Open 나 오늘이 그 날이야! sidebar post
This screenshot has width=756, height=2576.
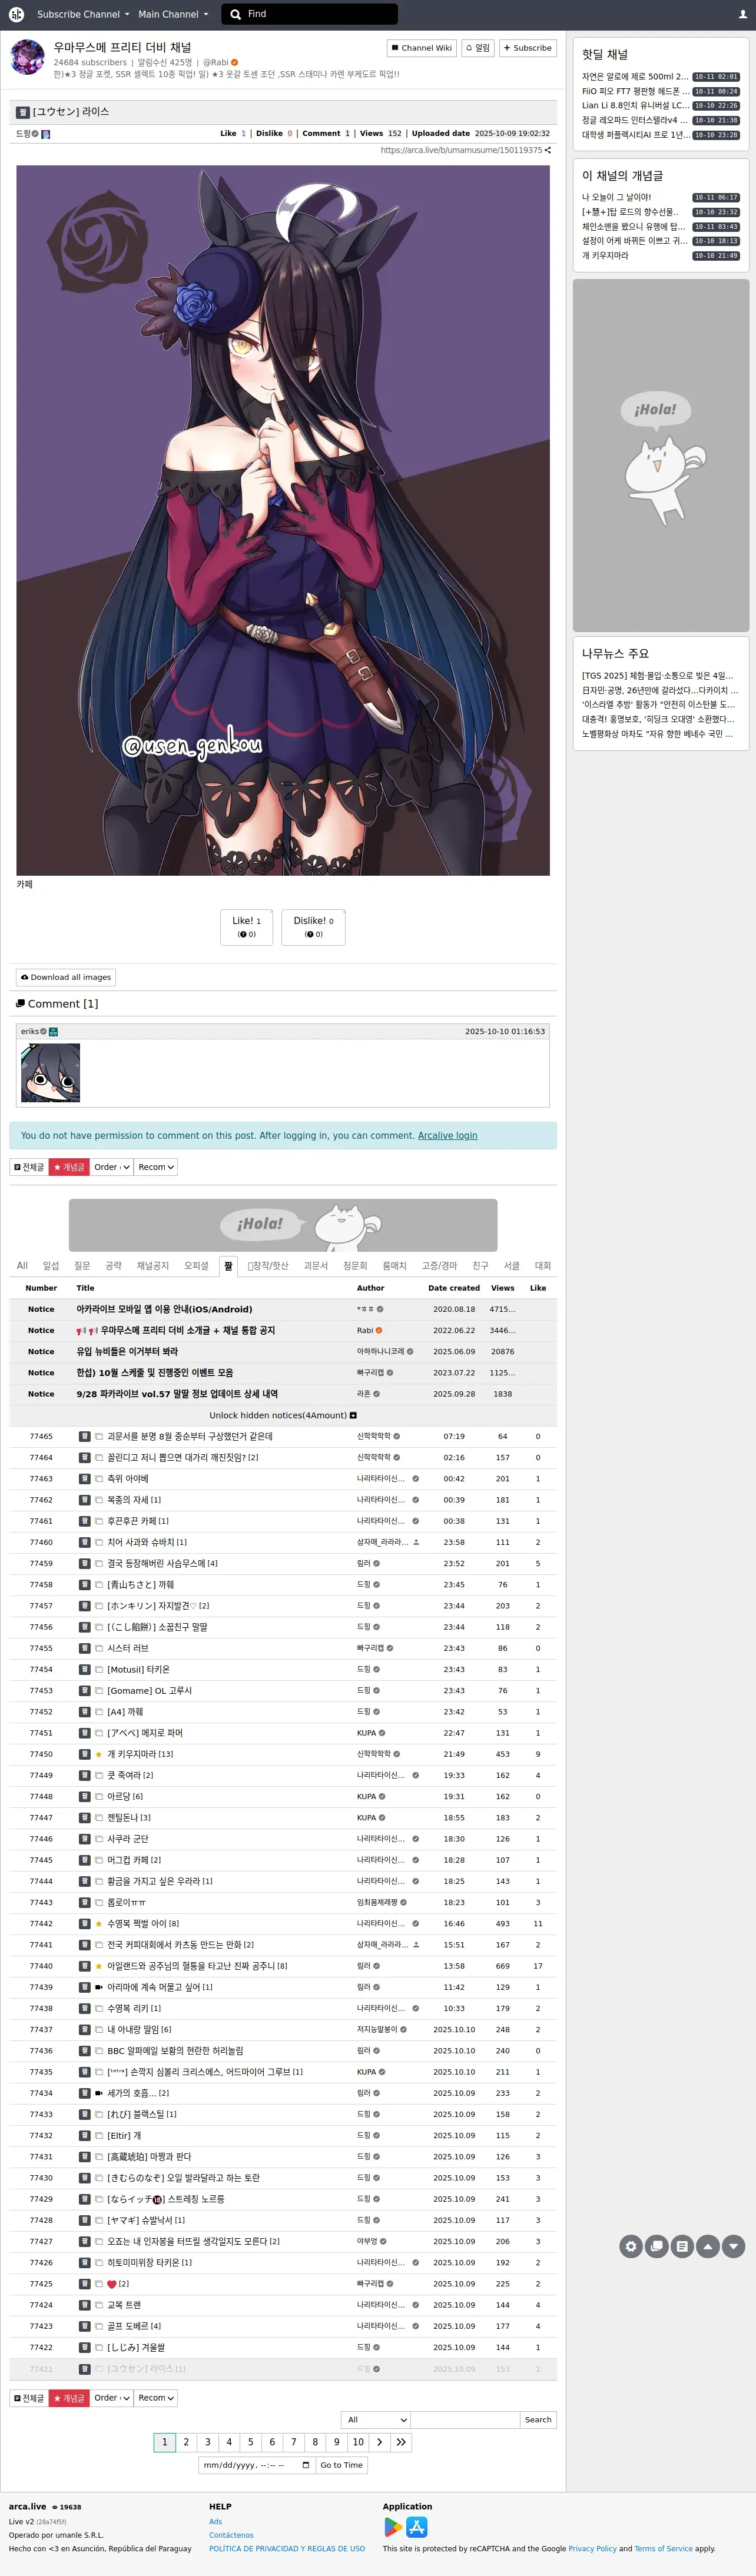(x=616, y=197)
